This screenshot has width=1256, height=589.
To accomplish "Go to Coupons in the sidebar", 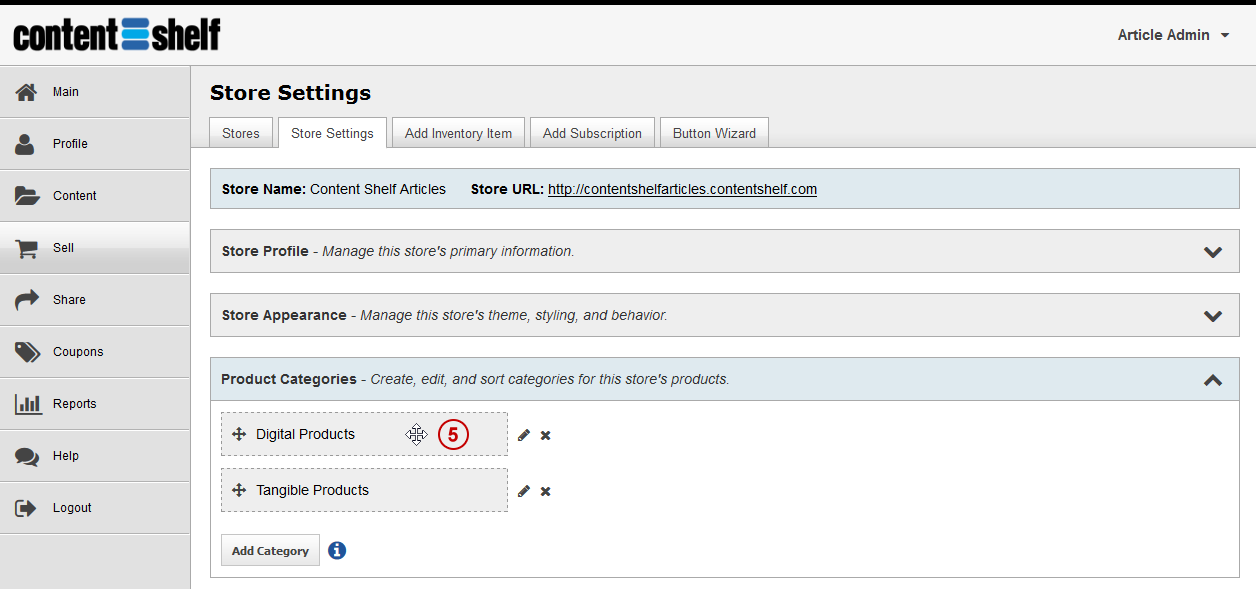I will [95, 352].
